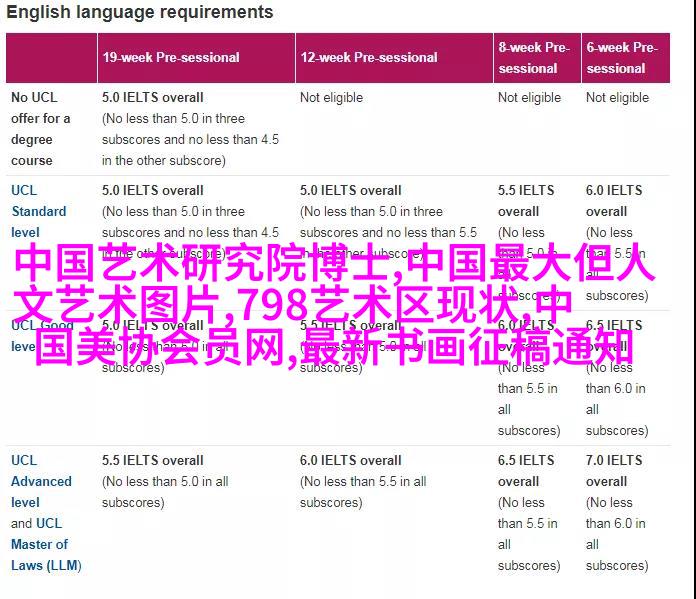This screenshot has width=696, height=599.
Task: Click 7.0 IELTS overall in Advanced level row
Action: point(614,471)
